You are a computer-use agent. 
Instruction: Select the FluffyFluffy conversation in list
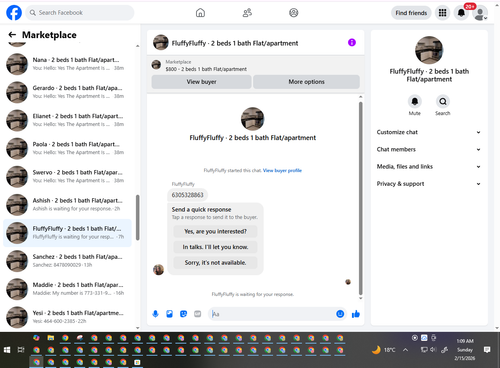(67, 233)
